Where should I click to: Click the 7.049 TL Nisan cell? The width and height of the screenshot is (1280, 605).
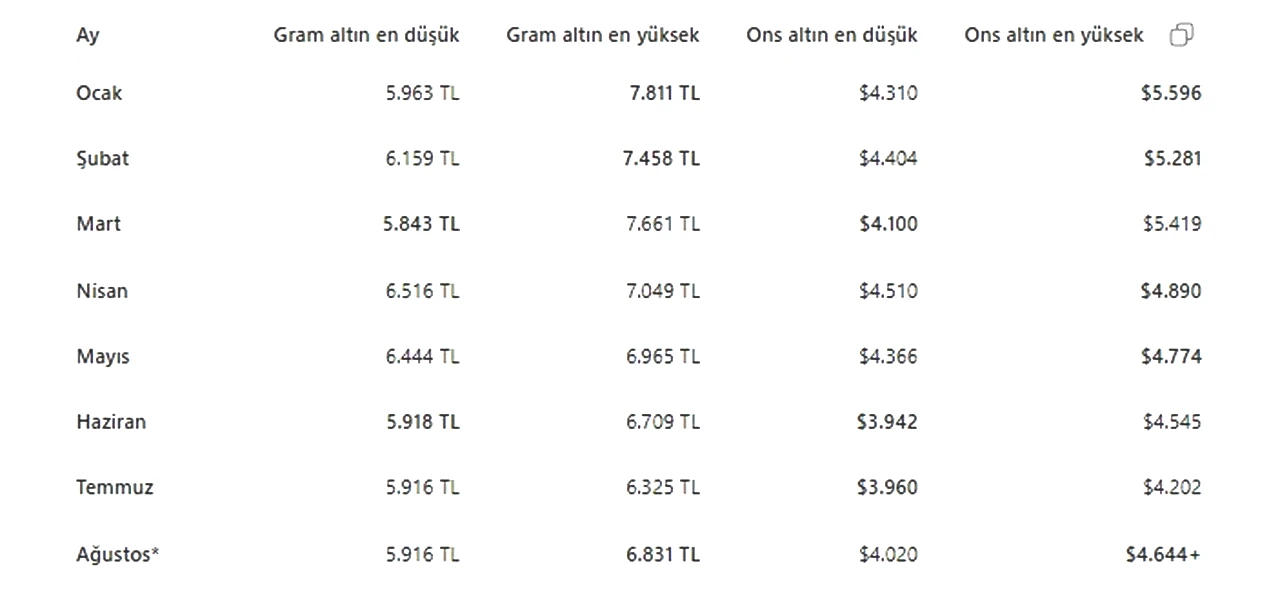pos(663,291)
